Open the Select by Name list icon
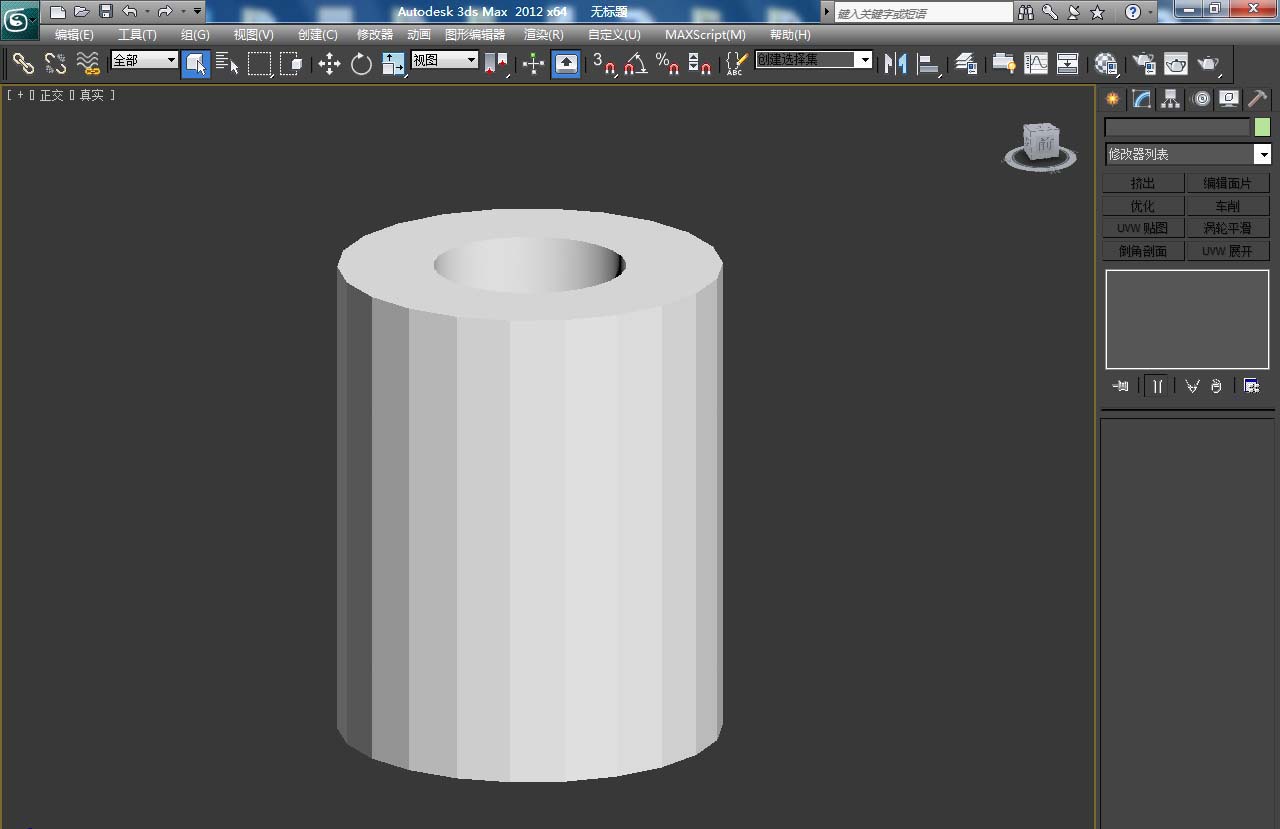The height and width of the screenshot is (829, 1280). click(227, 64)
